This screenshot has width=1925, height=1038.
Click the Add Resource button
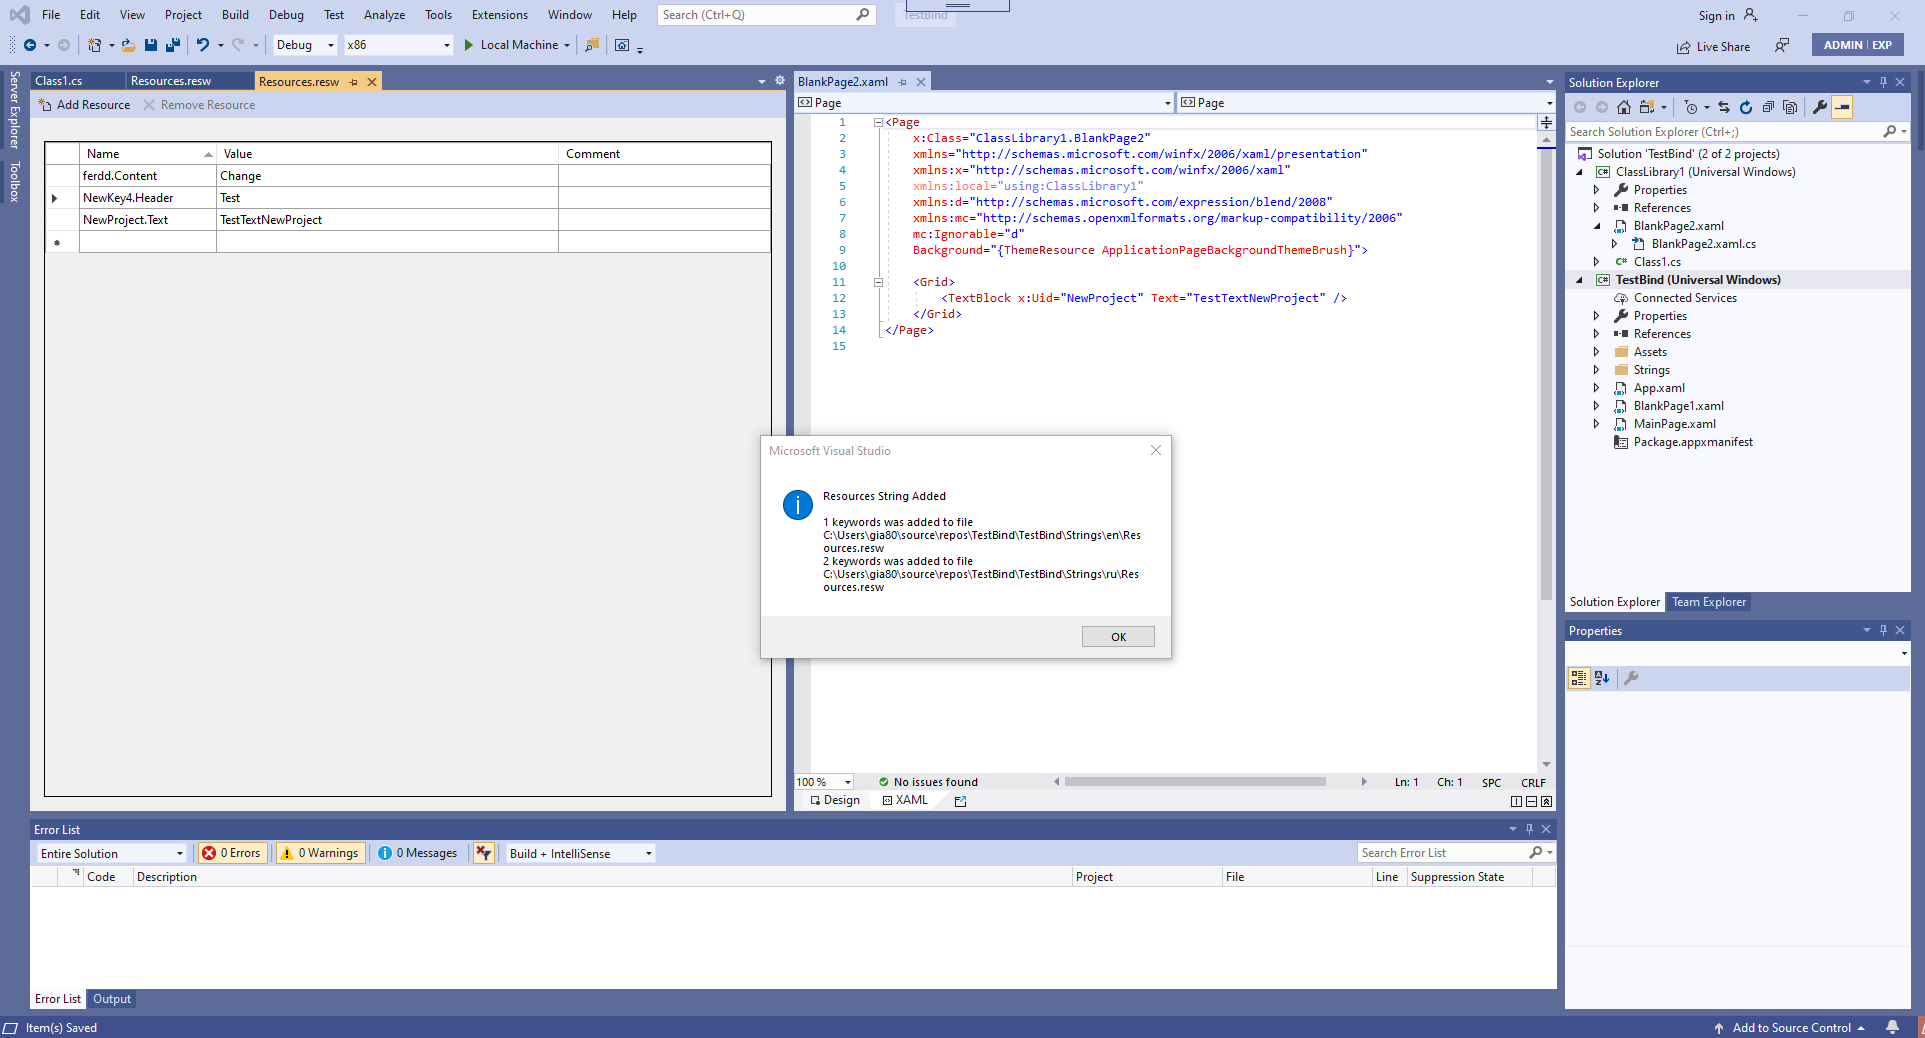[85, 105]
